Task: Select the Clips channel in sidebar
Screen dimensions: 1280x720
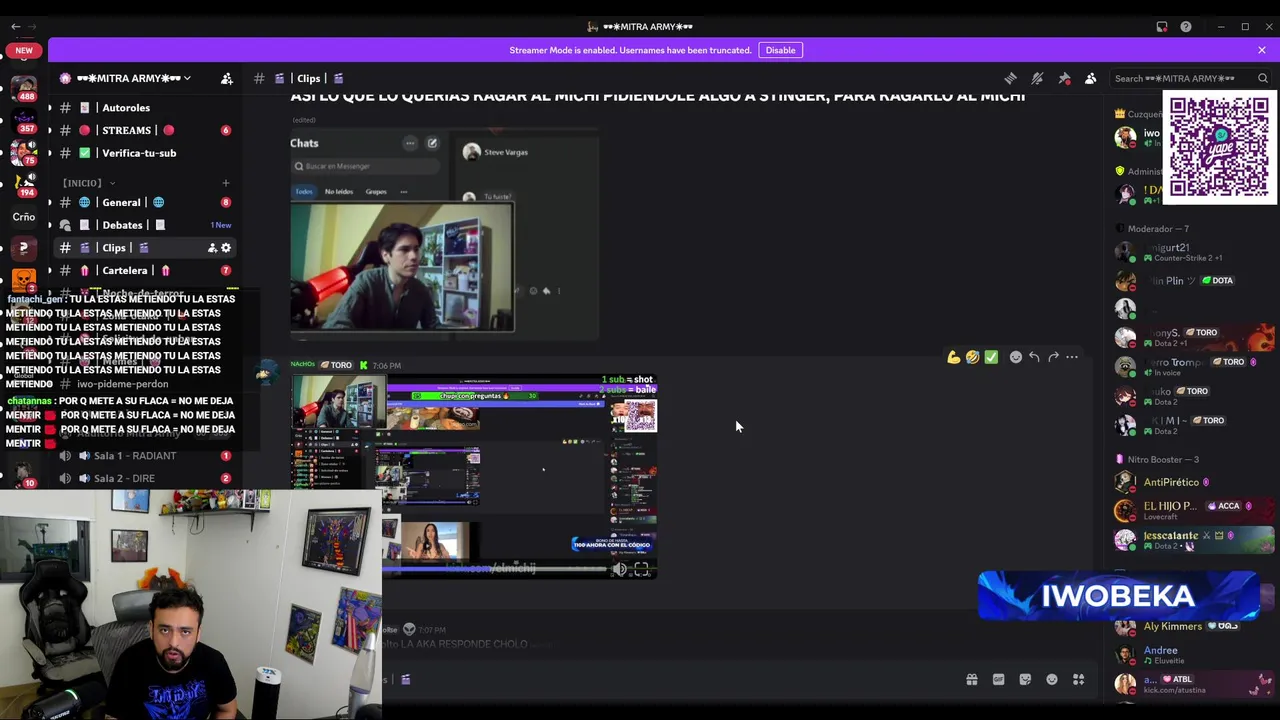Action: pyautogui.click(x=114, y=248)
